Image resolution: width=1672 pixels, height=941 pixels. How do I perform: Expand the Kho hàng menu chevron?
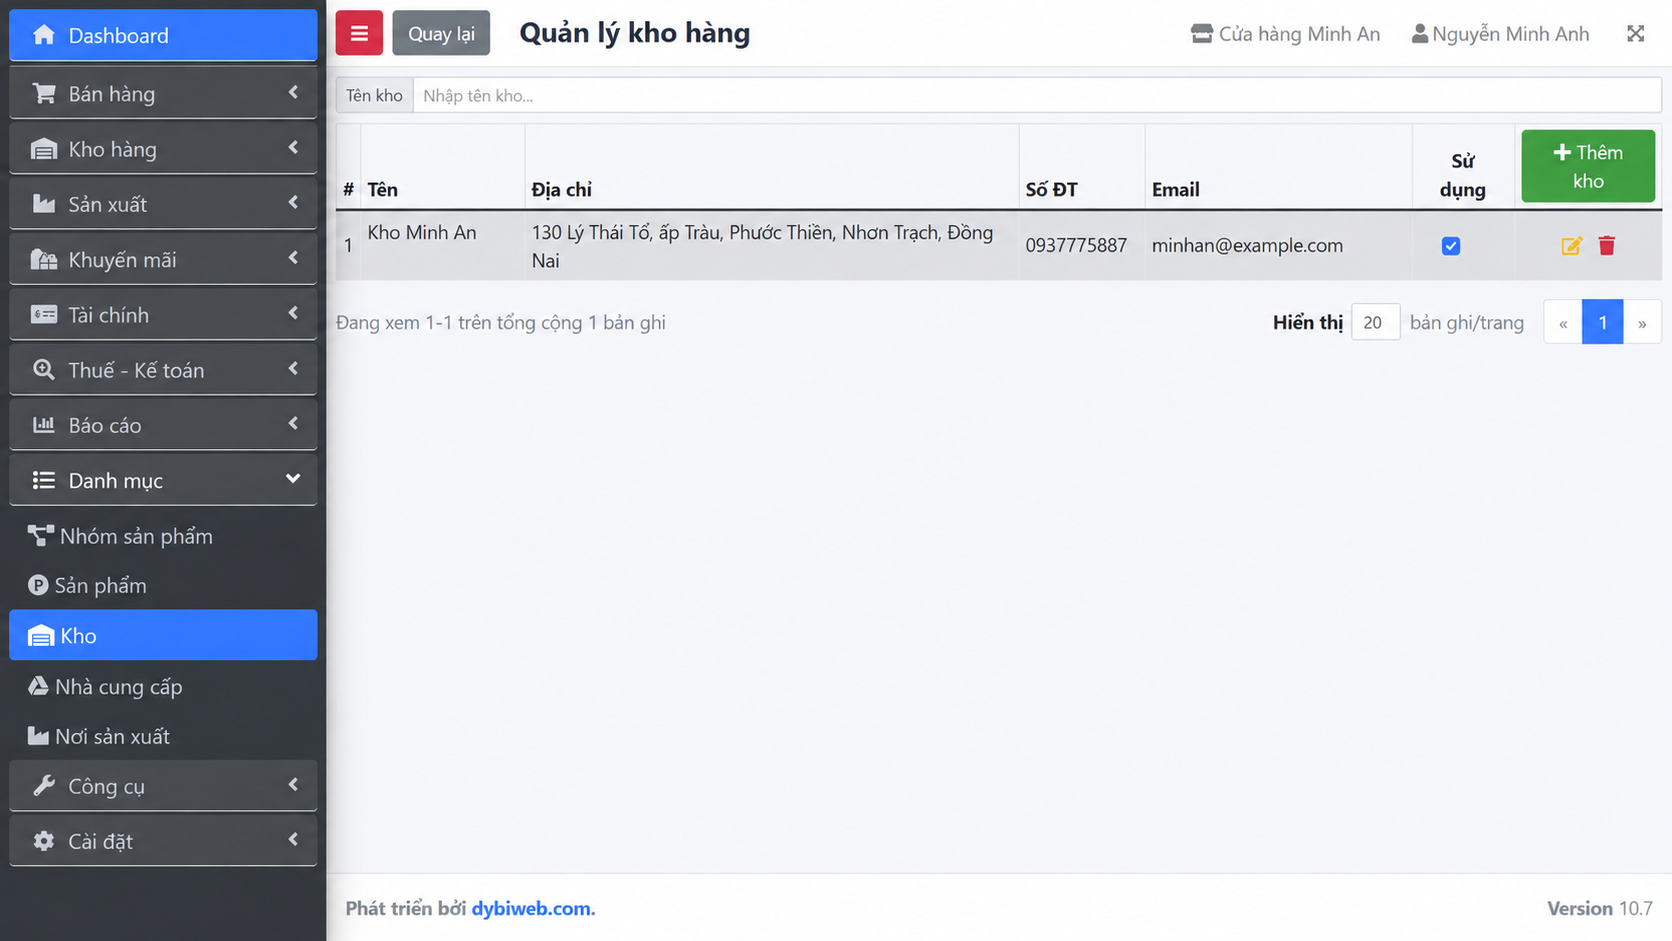293,148
